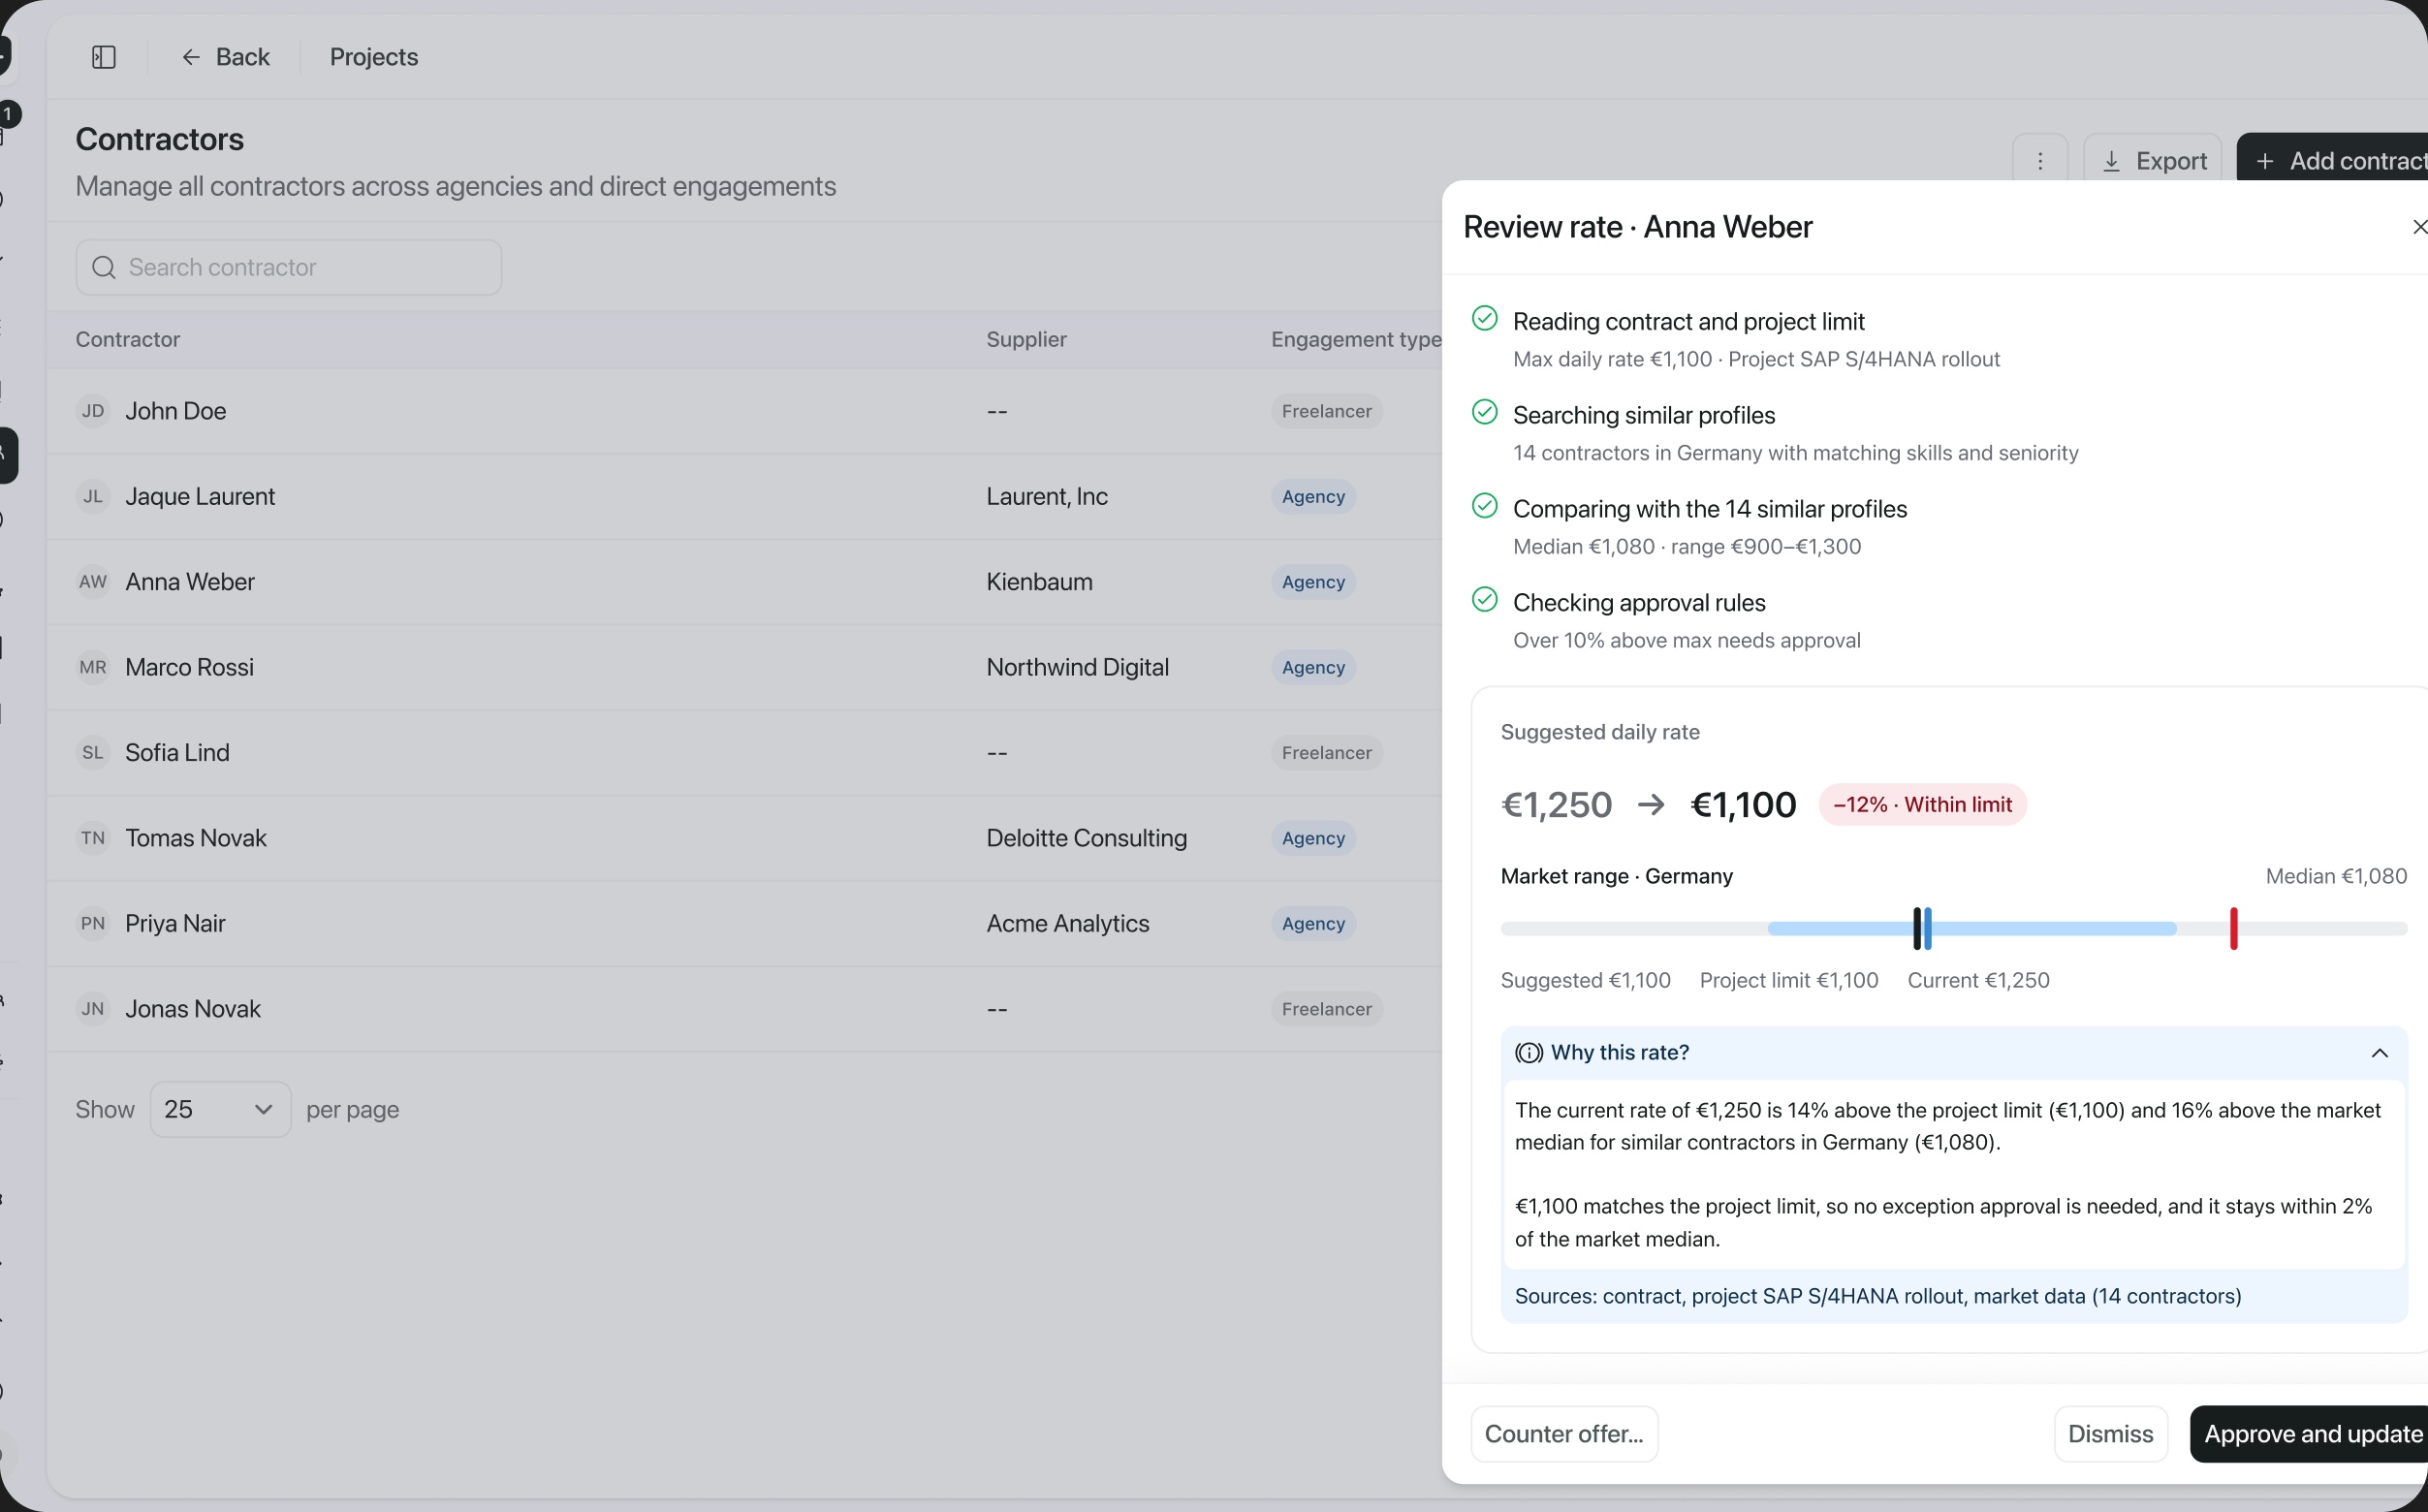Viewport: 2428px width, 1512px height.
Task: Close the Review rate panel
Action: click(x=2418, y=227)
